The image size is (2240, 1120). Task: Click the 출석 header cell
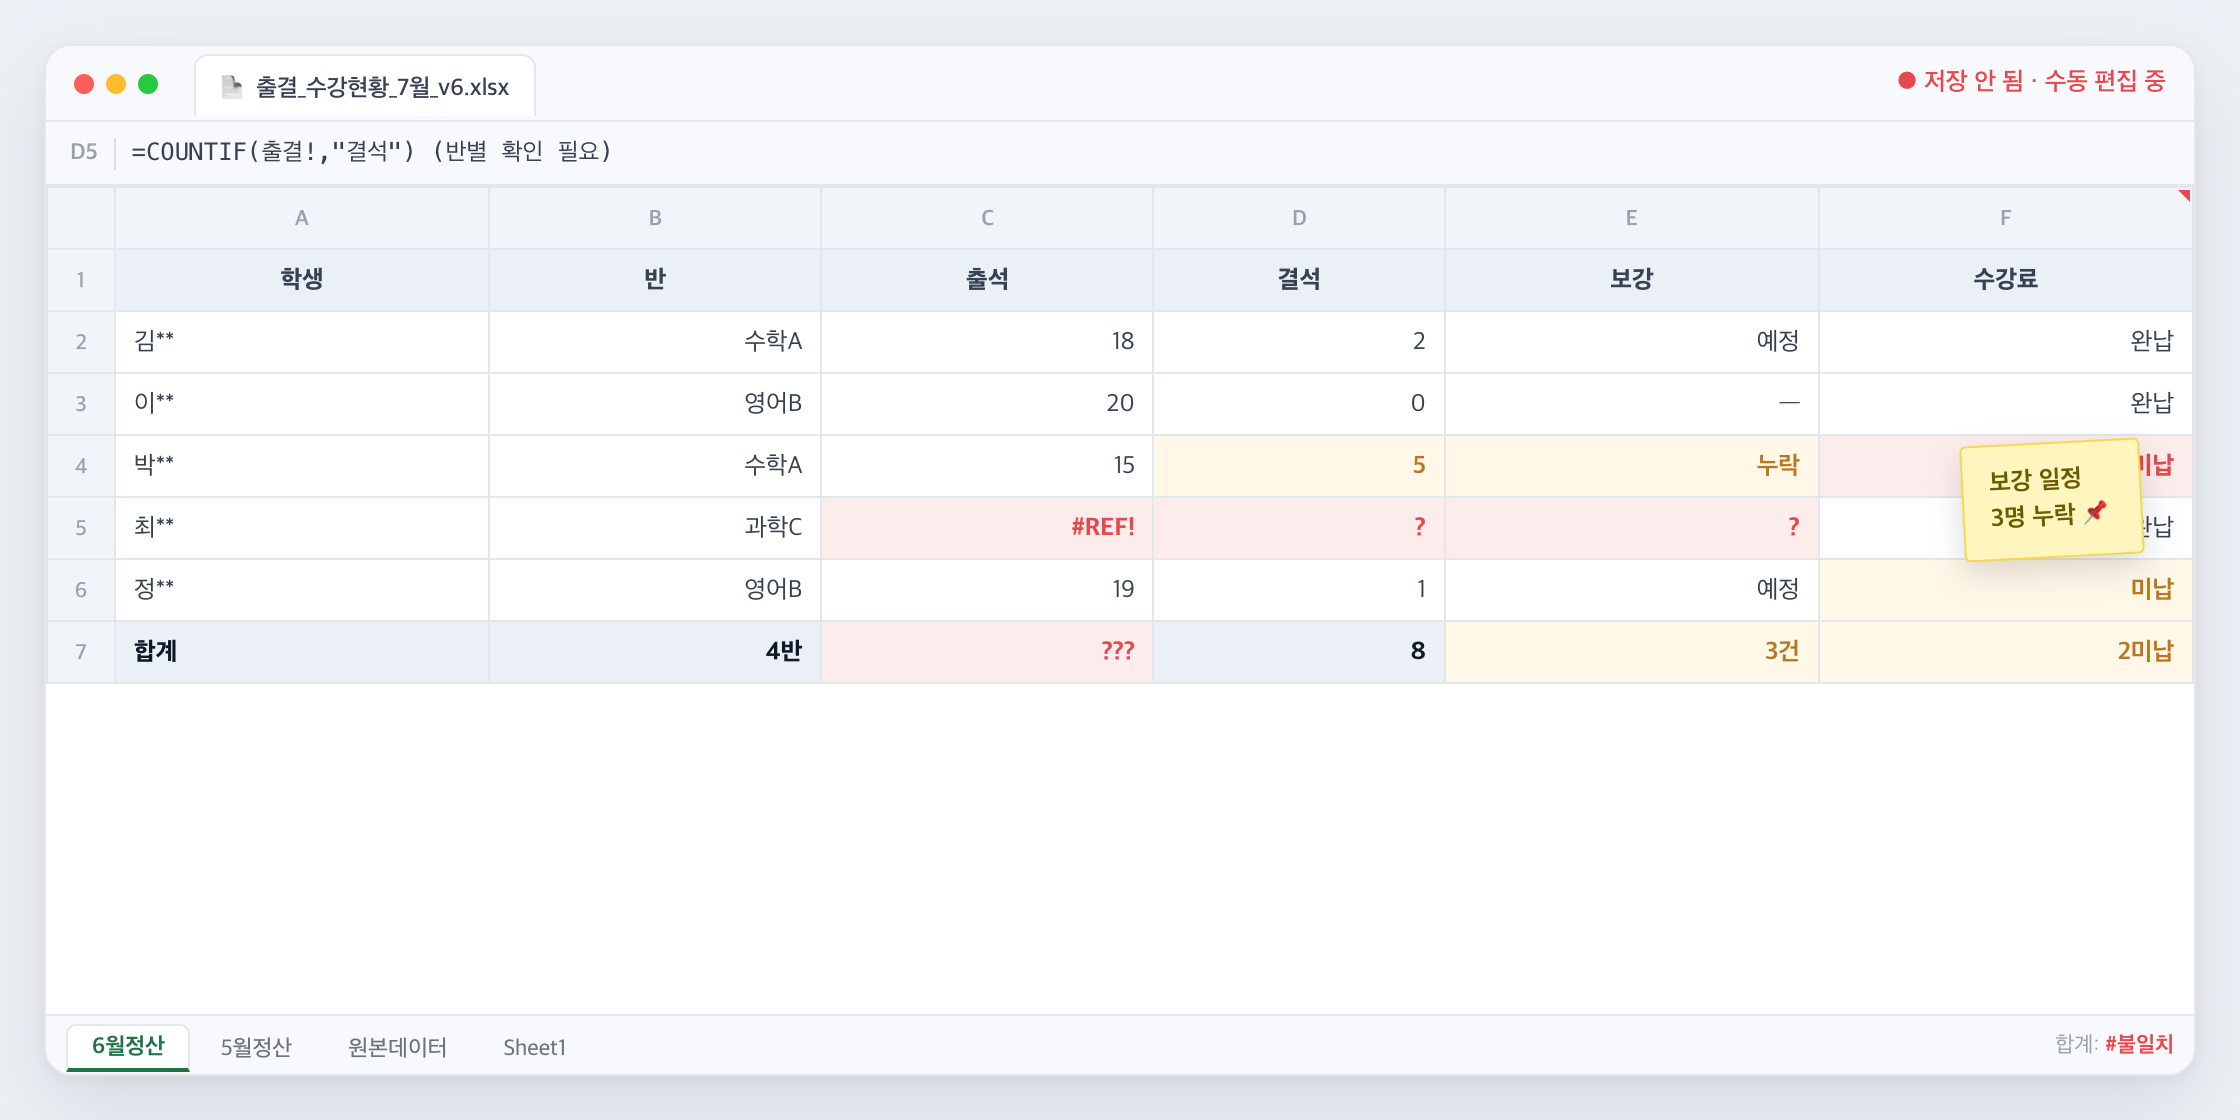(987, 280)
